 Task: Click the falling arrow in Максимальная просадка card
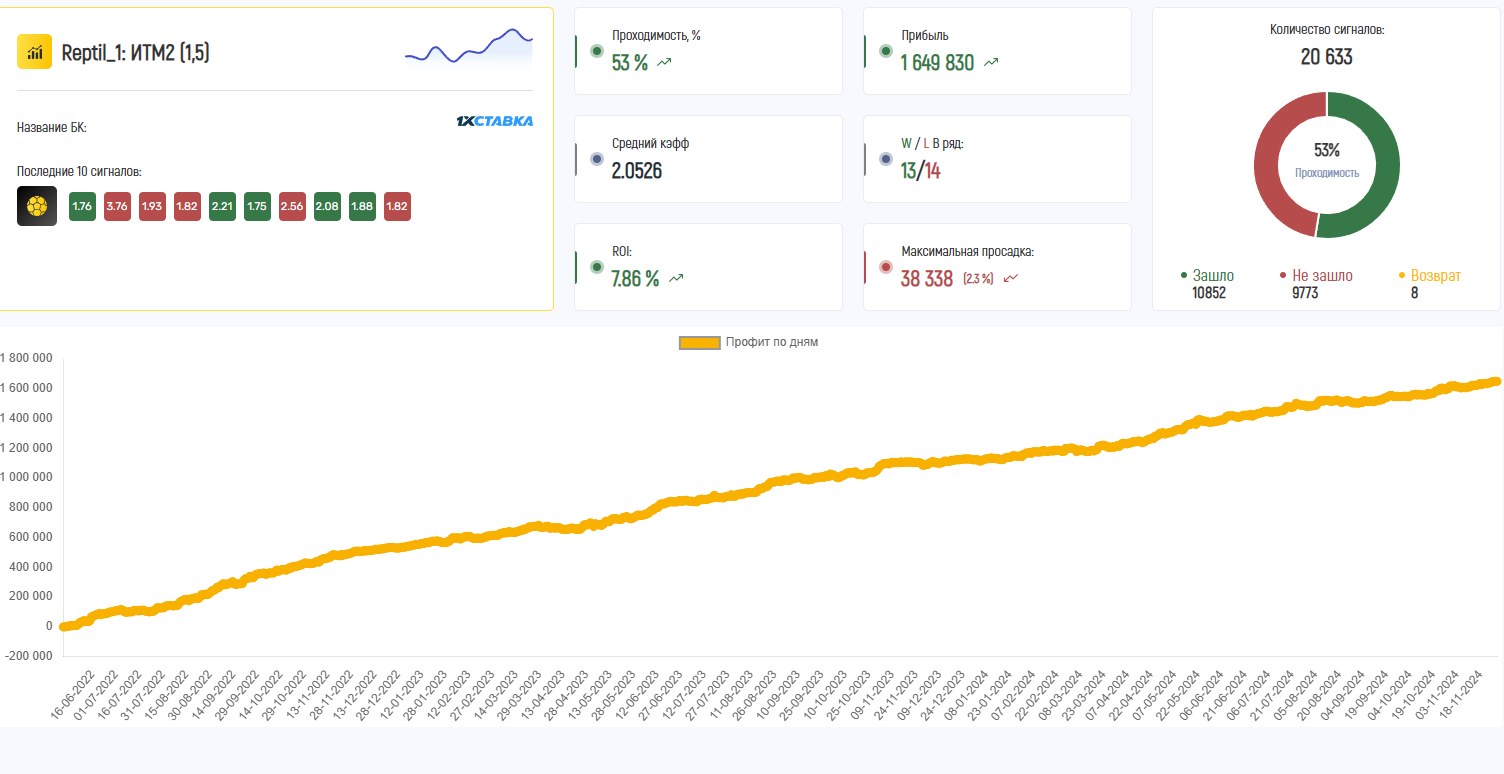pyautogui.click(x=1010, y=278)
